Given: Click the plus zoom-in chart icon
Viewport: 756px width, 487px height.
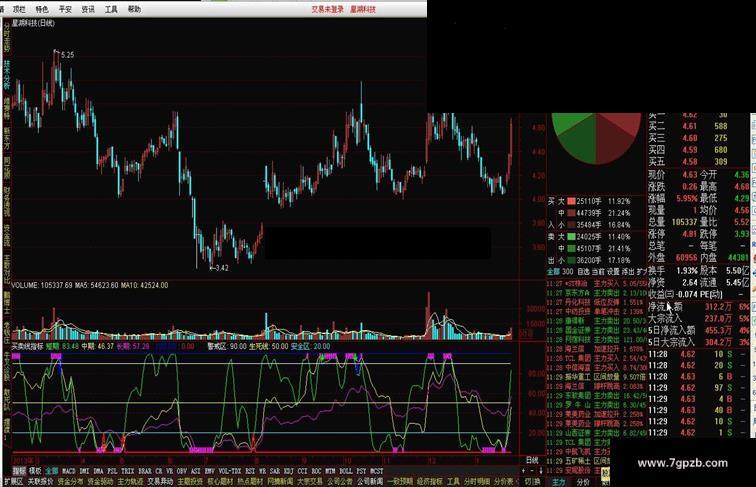Looking at the screenshot, I should click(x=523, y=471).
